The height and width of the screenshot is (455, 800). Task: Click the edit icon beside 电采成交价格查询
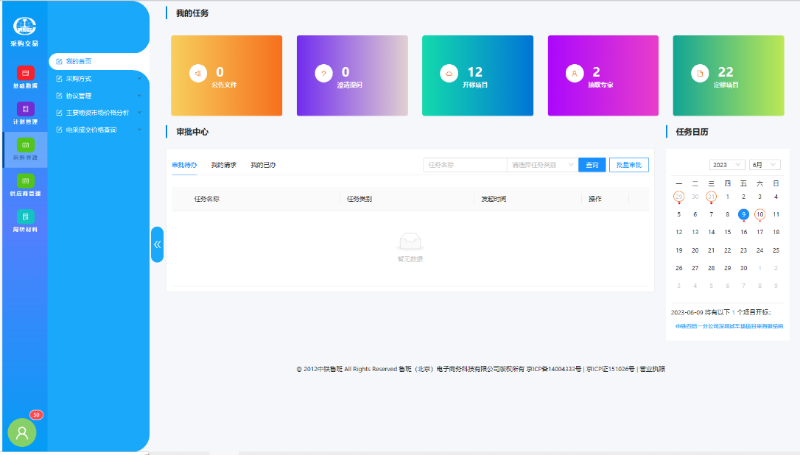coord(59,130)
